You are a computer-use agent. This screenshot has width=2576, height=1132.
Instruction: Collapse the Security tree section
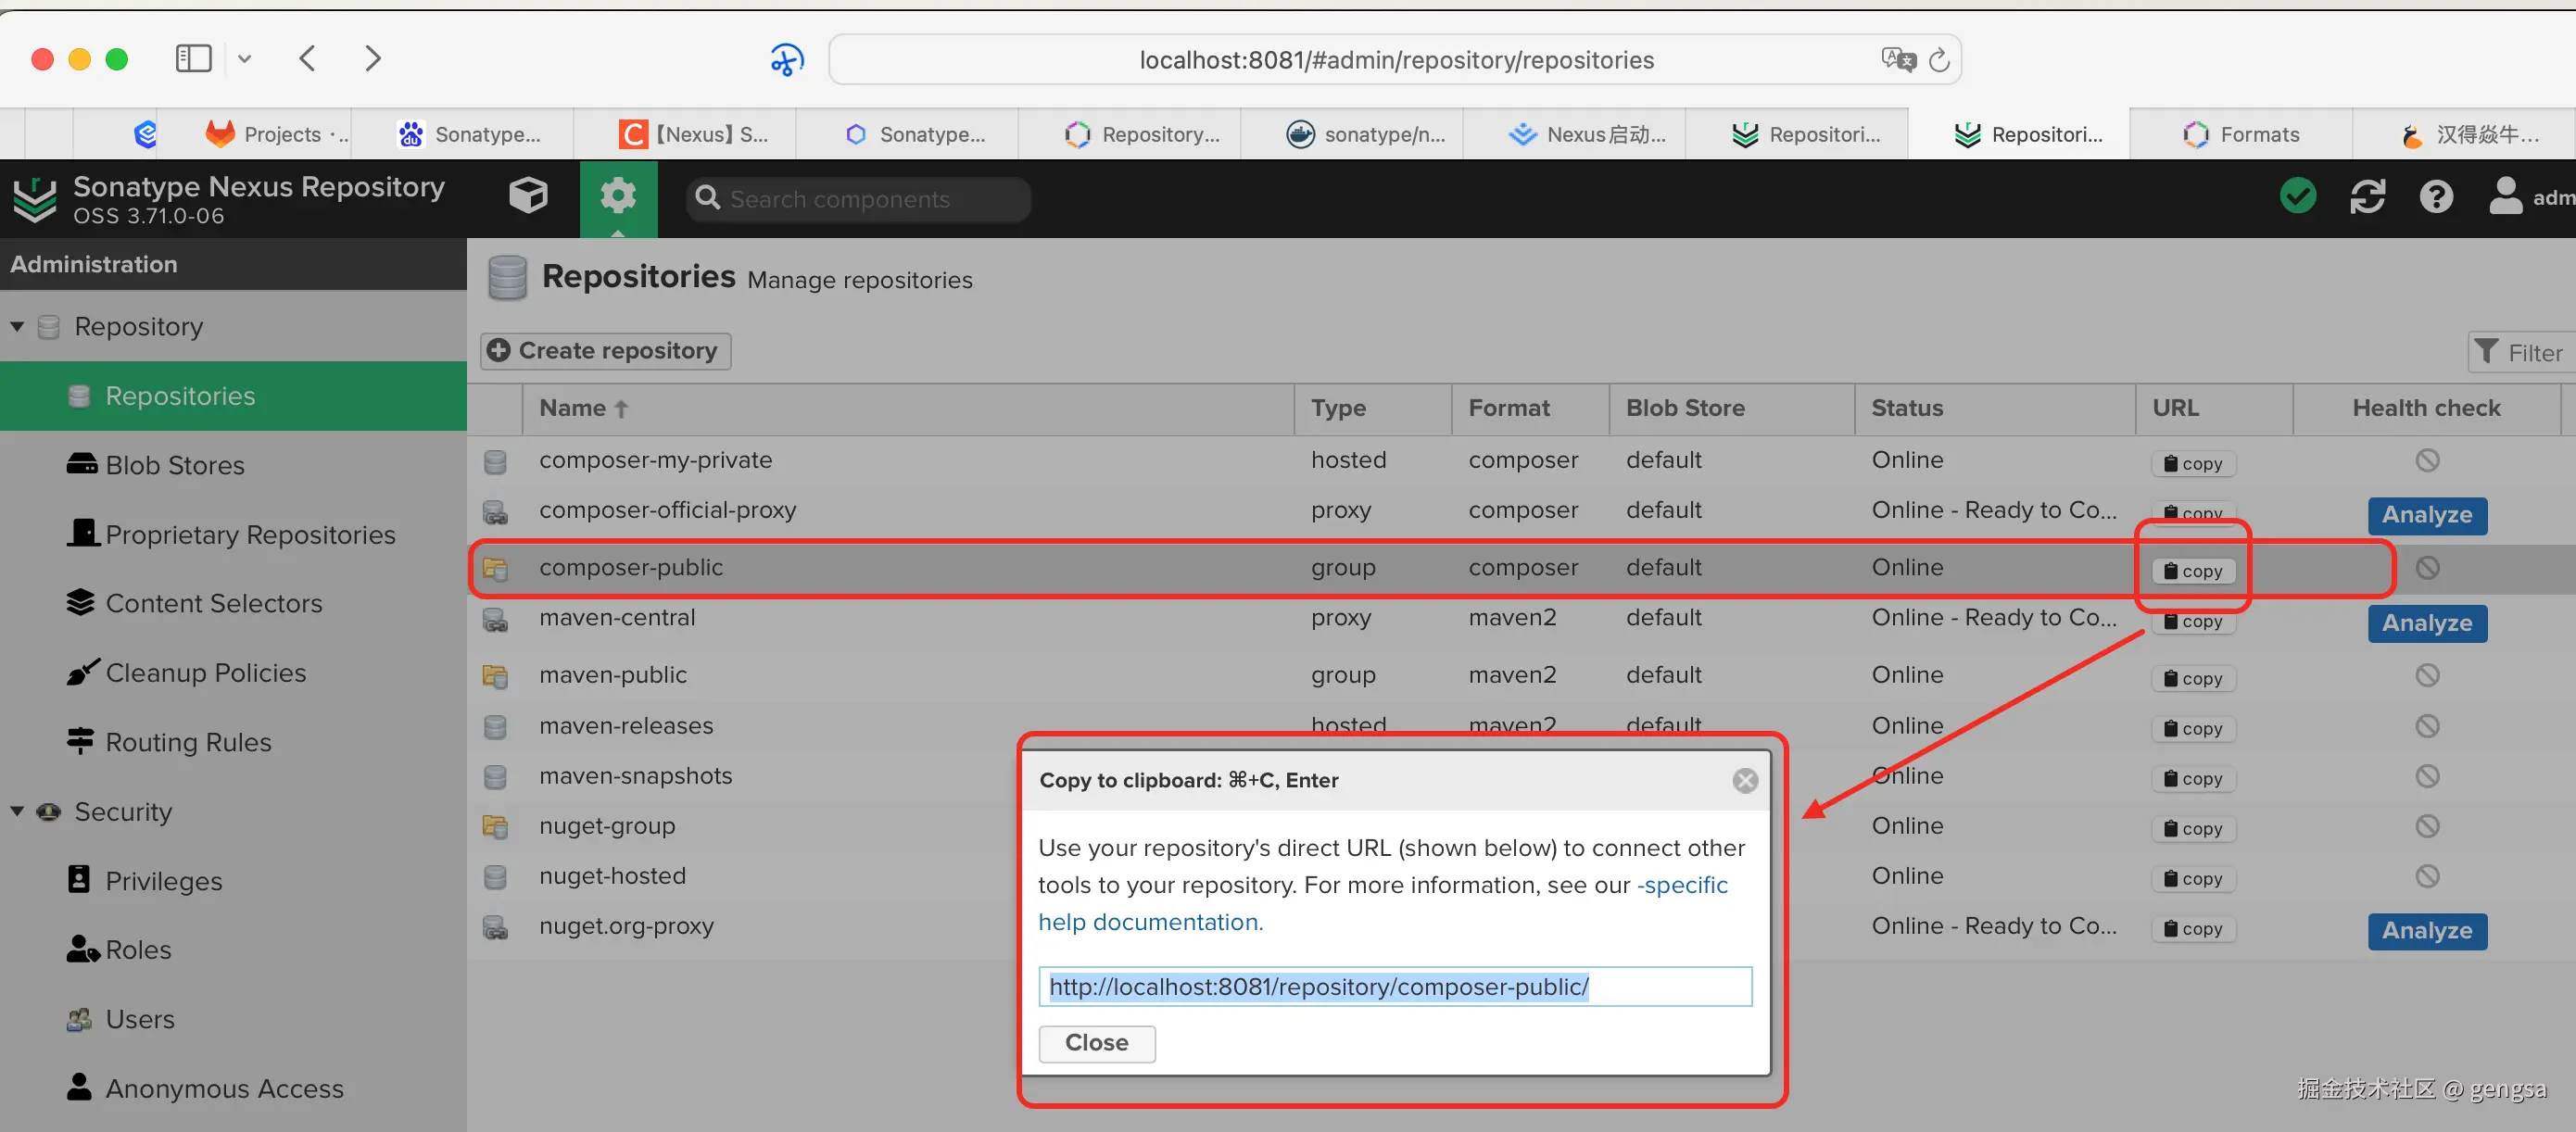pyautogui.click(x=17, y=812)
